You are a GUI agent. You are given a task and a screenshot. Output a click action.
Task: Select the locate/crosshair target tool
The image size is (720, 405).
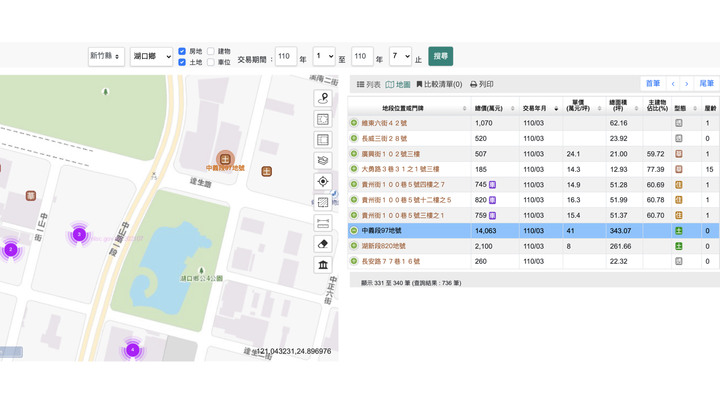[323, 182]
